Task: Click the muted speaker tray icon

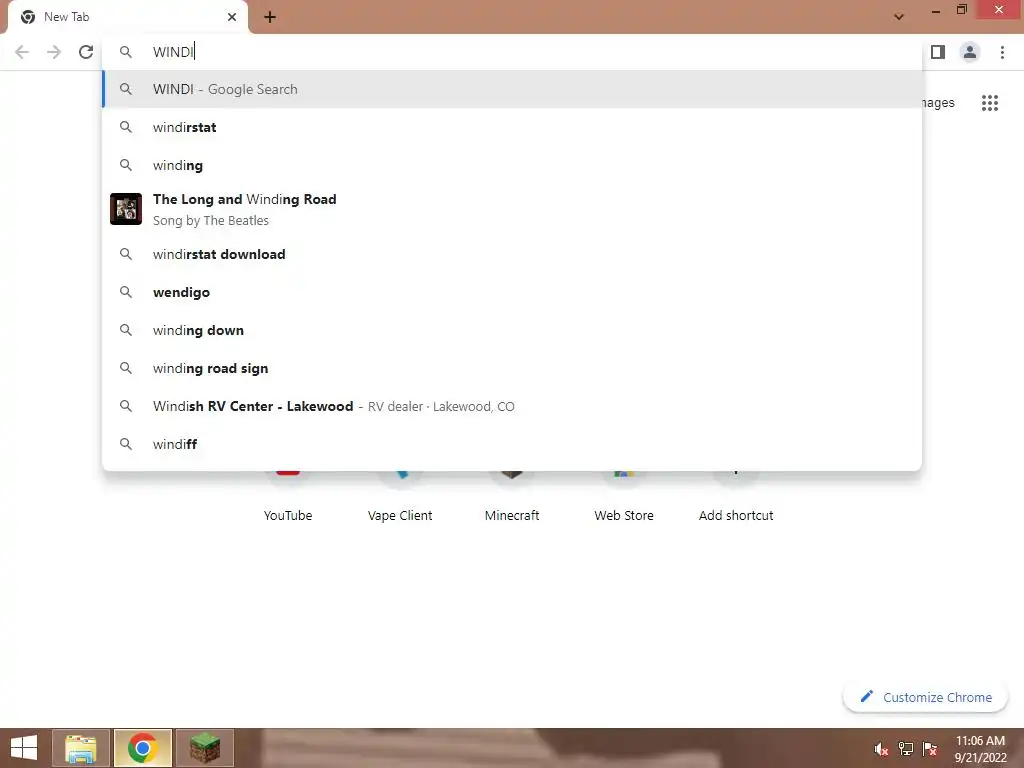Action: [x=881, y=749]
